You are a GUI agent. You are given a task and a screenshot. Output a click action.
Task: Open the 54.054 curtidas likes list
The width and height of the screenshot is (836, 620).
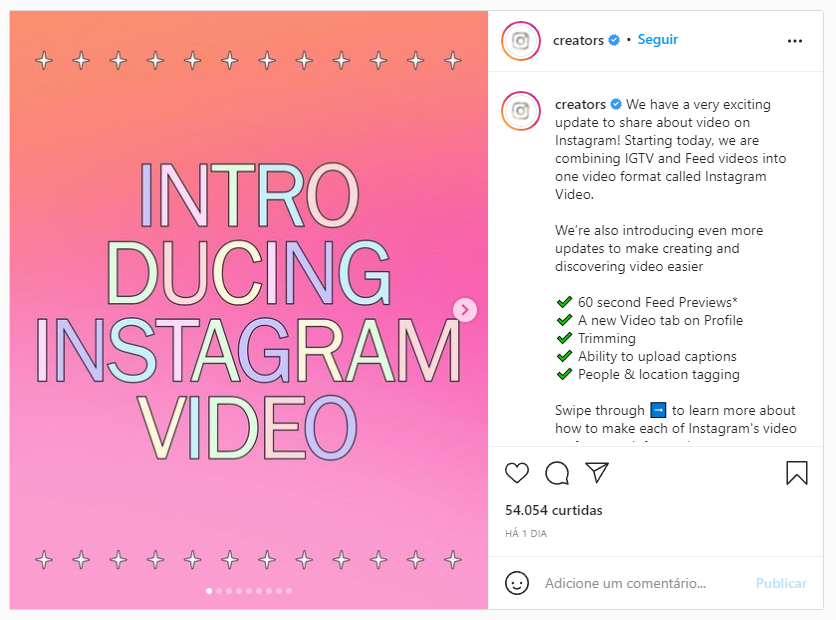553,510
